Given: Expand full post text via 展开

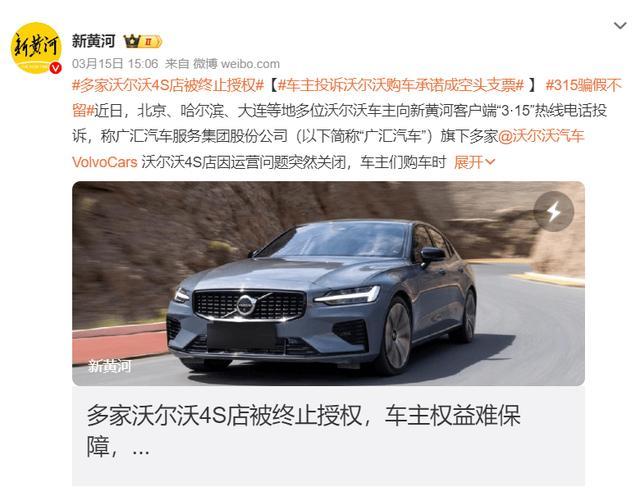Looking at the screenshot, I should 469,162.
